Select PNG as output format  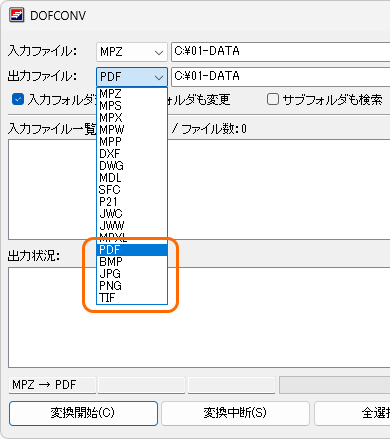click(132, 286)
